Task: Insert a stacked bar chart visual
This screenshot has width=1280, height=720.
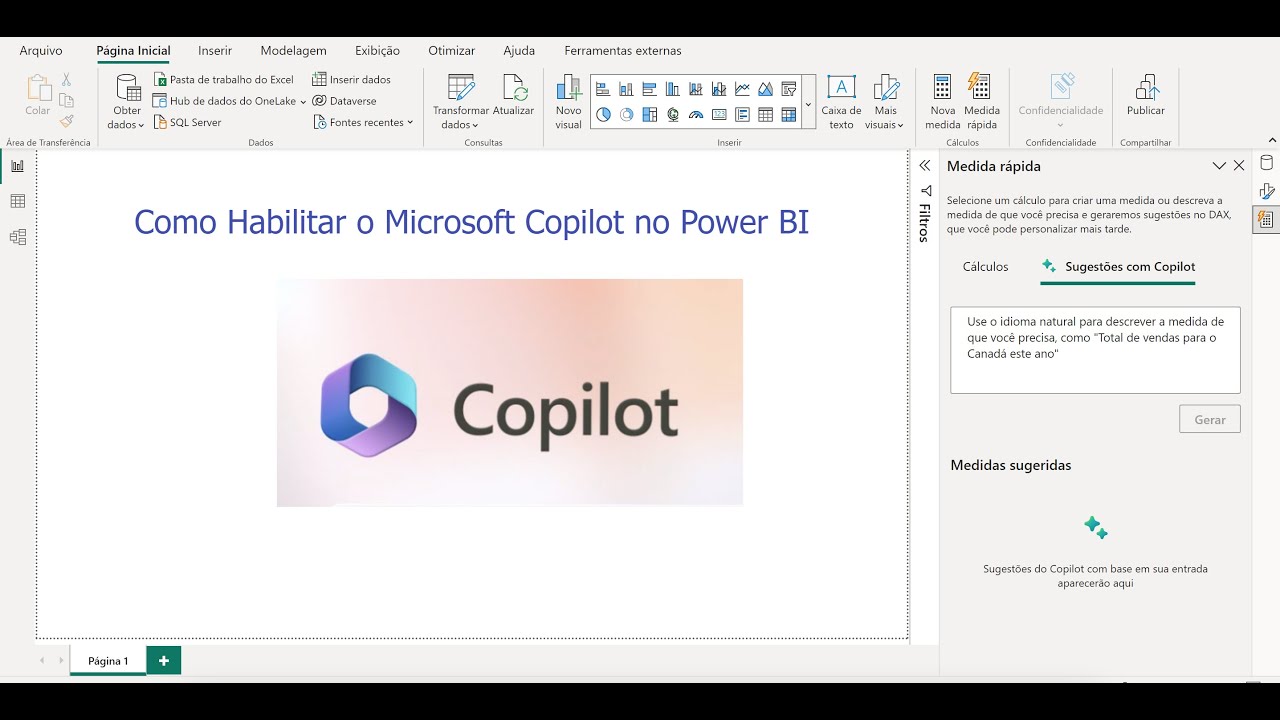Action: 603,89
